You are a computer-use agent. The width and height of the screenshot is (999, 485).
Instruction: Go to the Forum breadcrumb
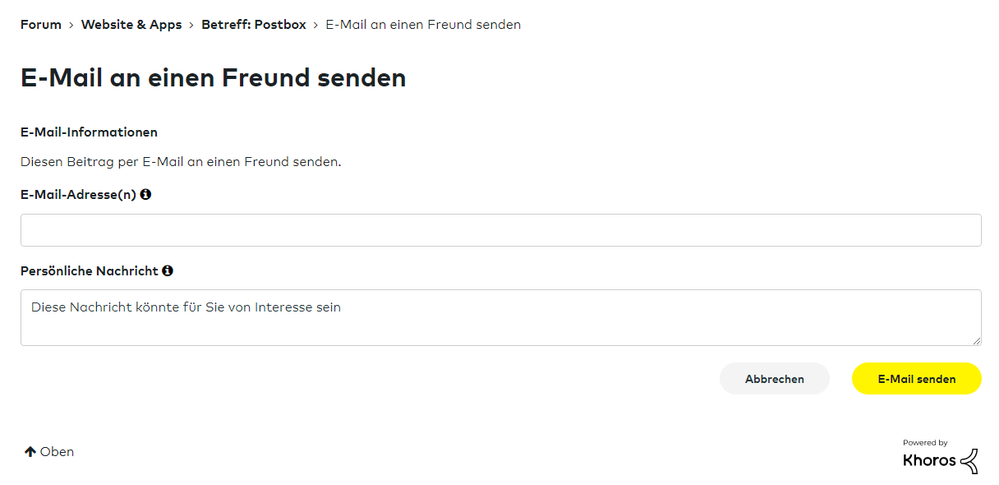pos(41,25)
